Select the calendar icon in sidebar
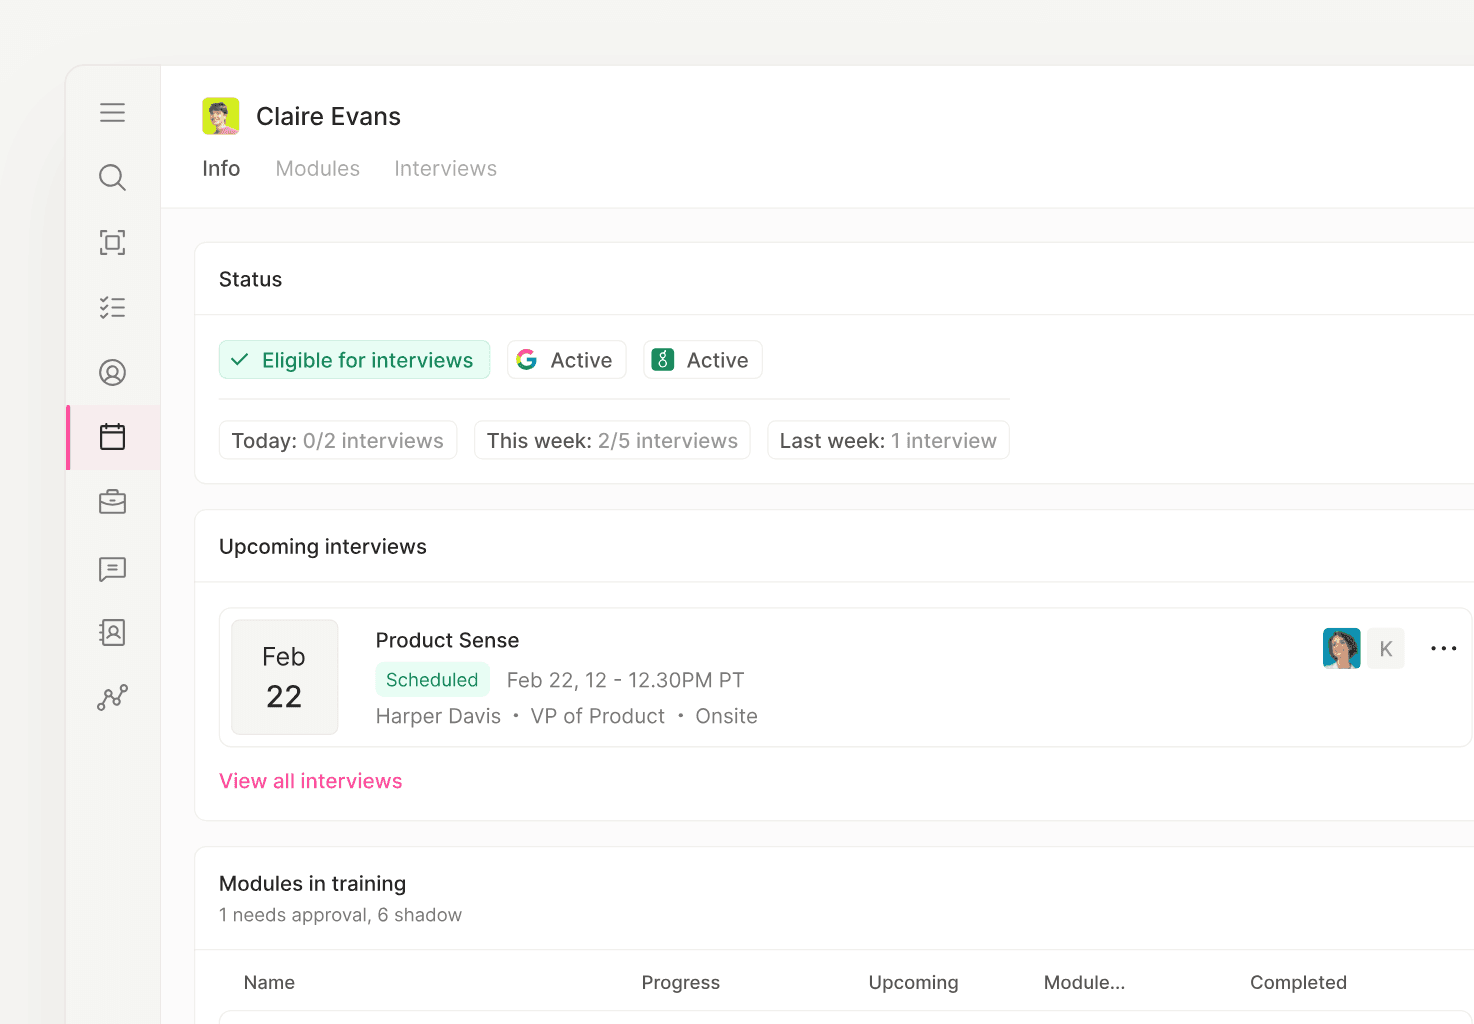 [112, 437]
